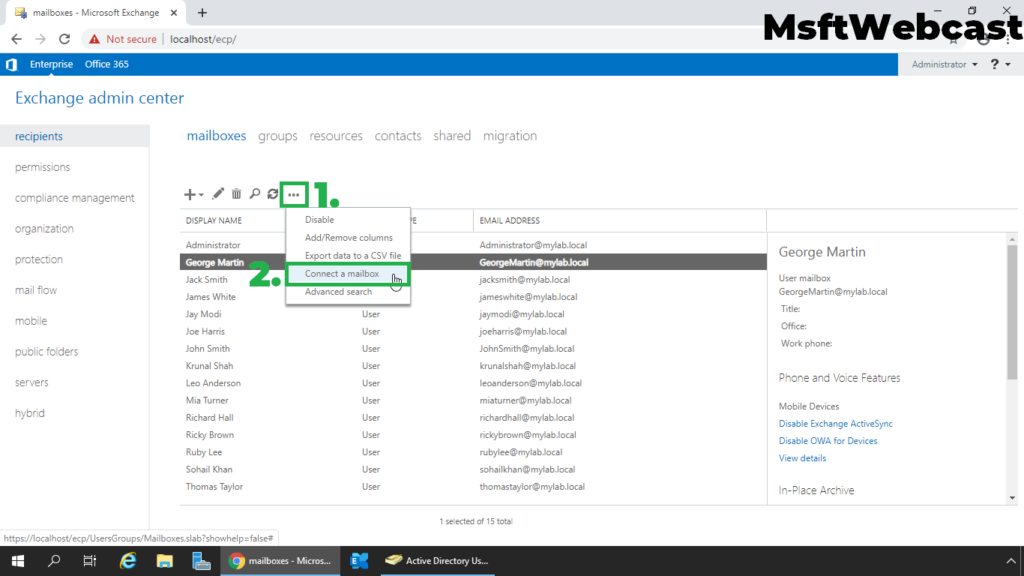The width and height of the screenshot is (1024, 576).
Task: Click the edit pencil icon
Action: click(217, 194)
